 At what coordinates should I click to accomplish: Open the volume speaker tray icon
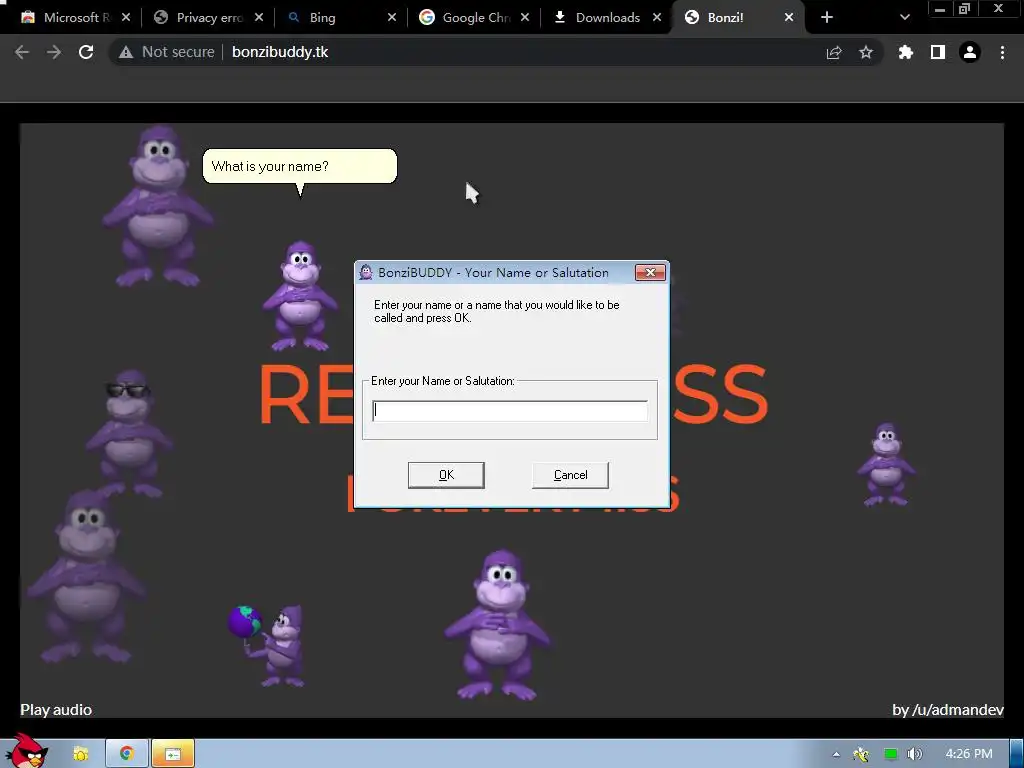pyautogui.click(x=915, y=754)
